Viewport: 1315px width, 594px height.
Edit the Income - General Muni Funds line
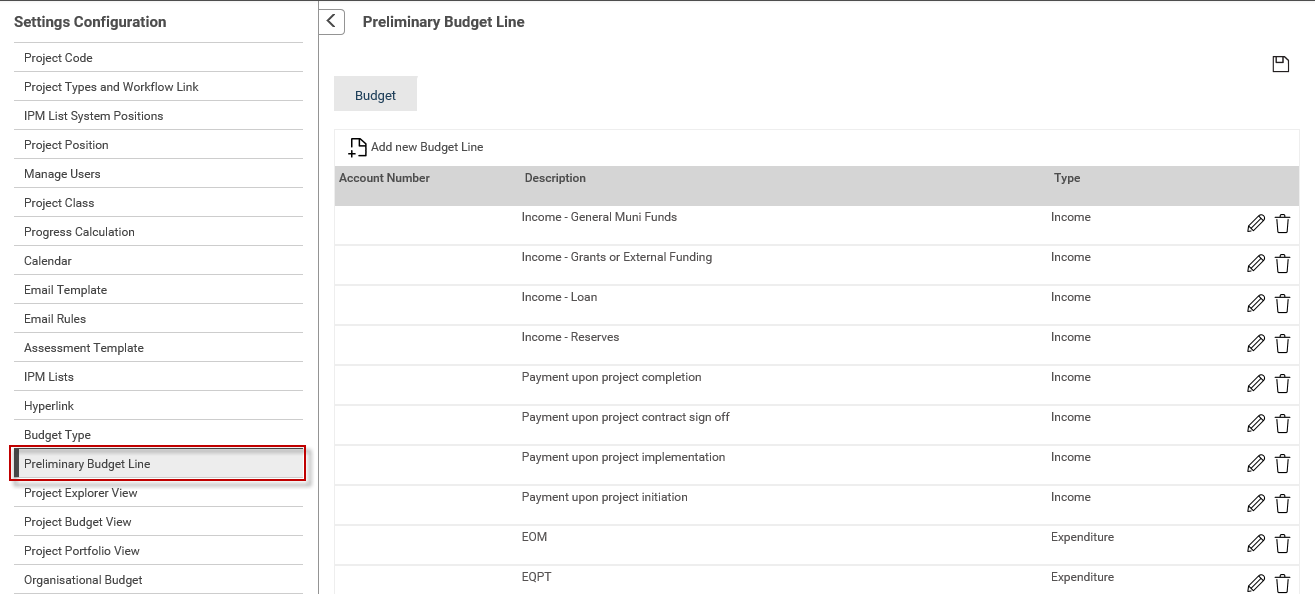(1256, 223)
